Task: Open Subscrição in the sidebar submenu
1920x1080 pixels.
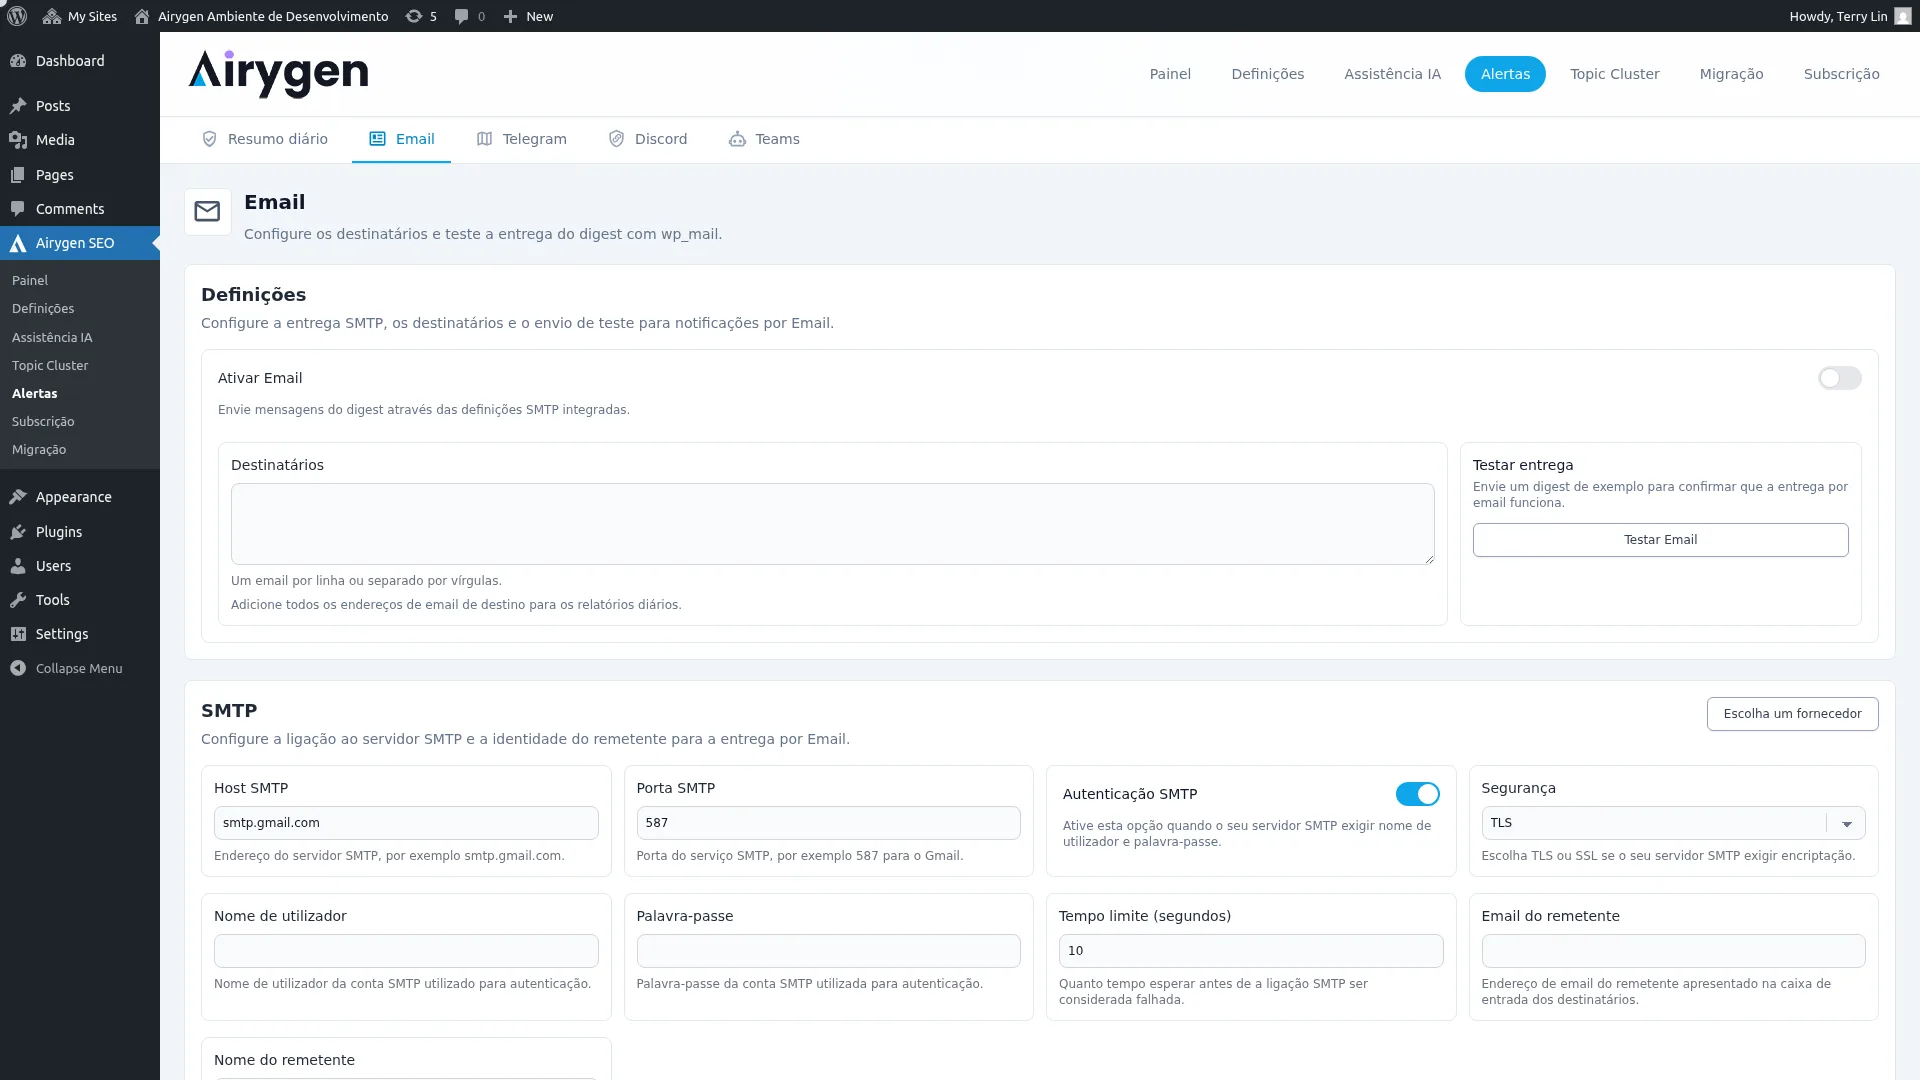Action: point(43,422)
